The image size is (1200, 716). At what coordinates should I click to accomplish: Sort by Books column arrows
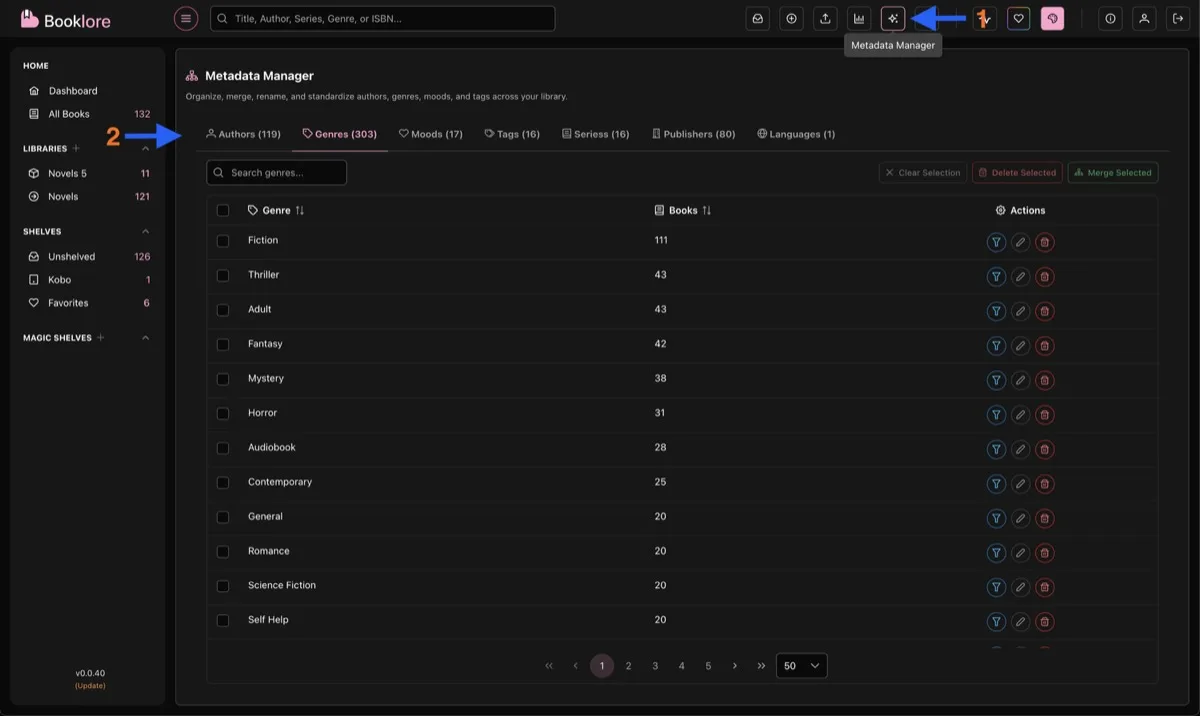click(x=707, y=210)
